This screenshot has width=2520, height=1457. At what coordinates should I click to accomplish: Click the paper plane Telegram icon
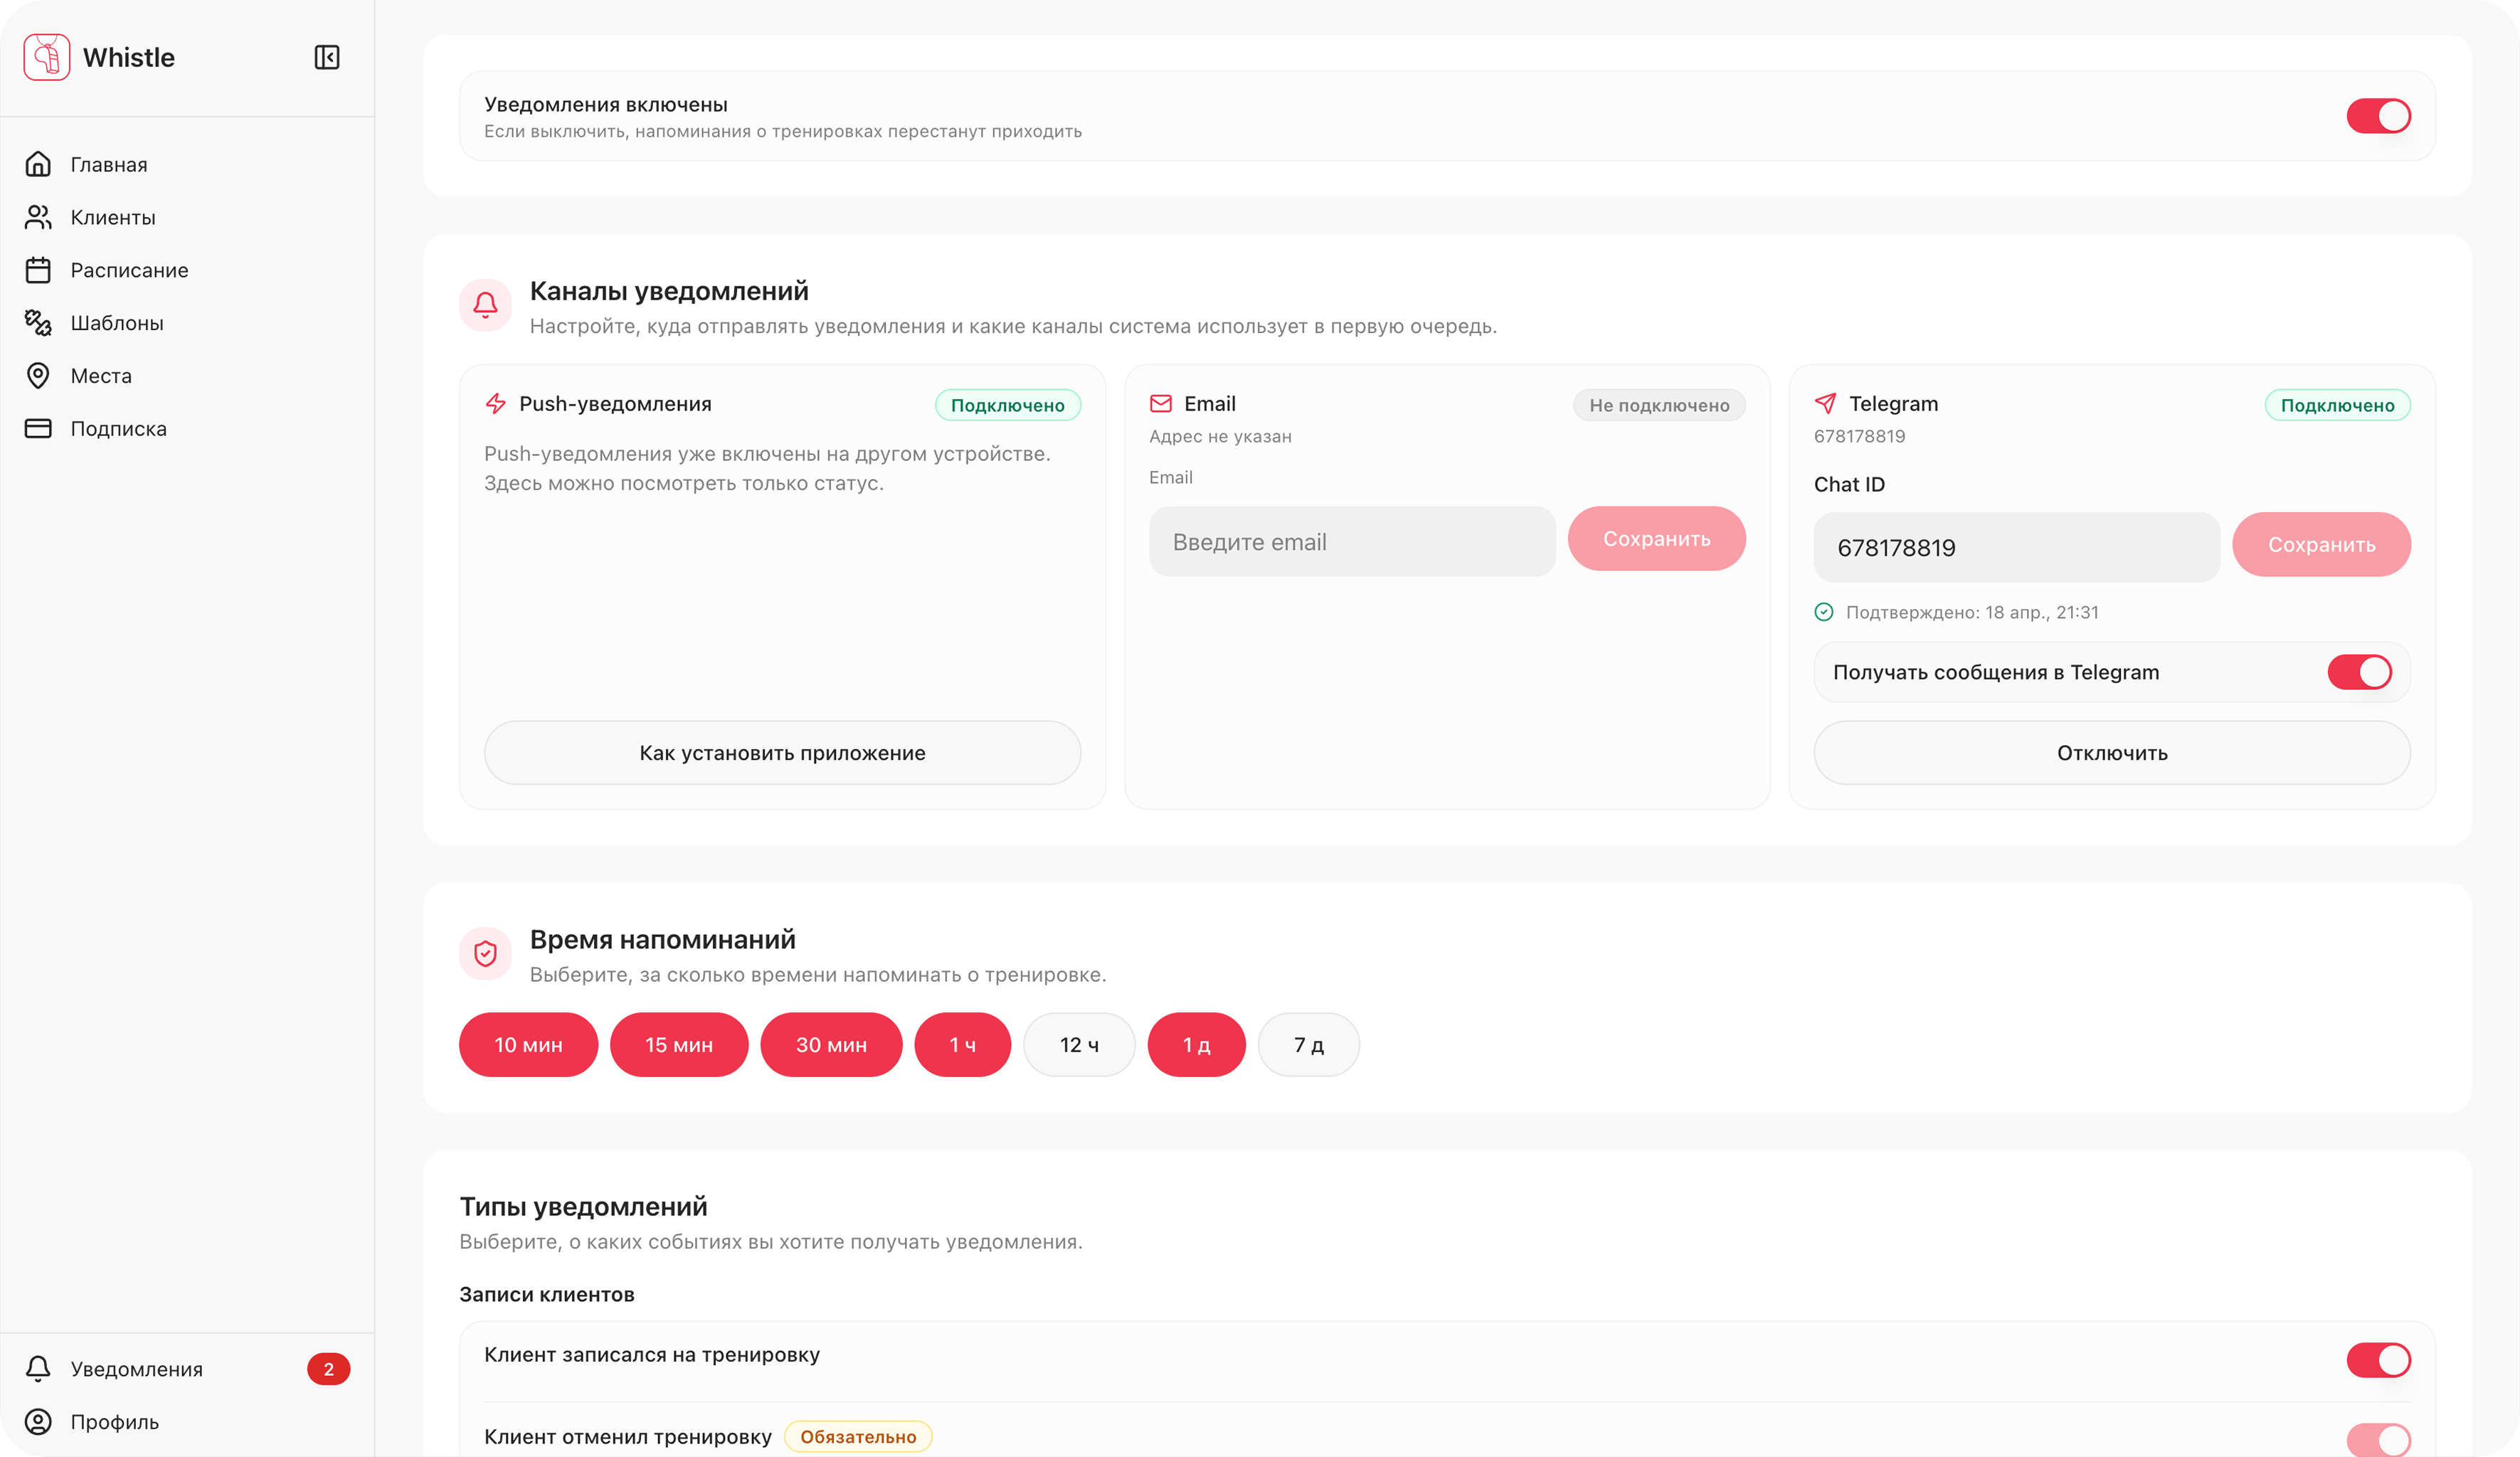click(1825, 403)
